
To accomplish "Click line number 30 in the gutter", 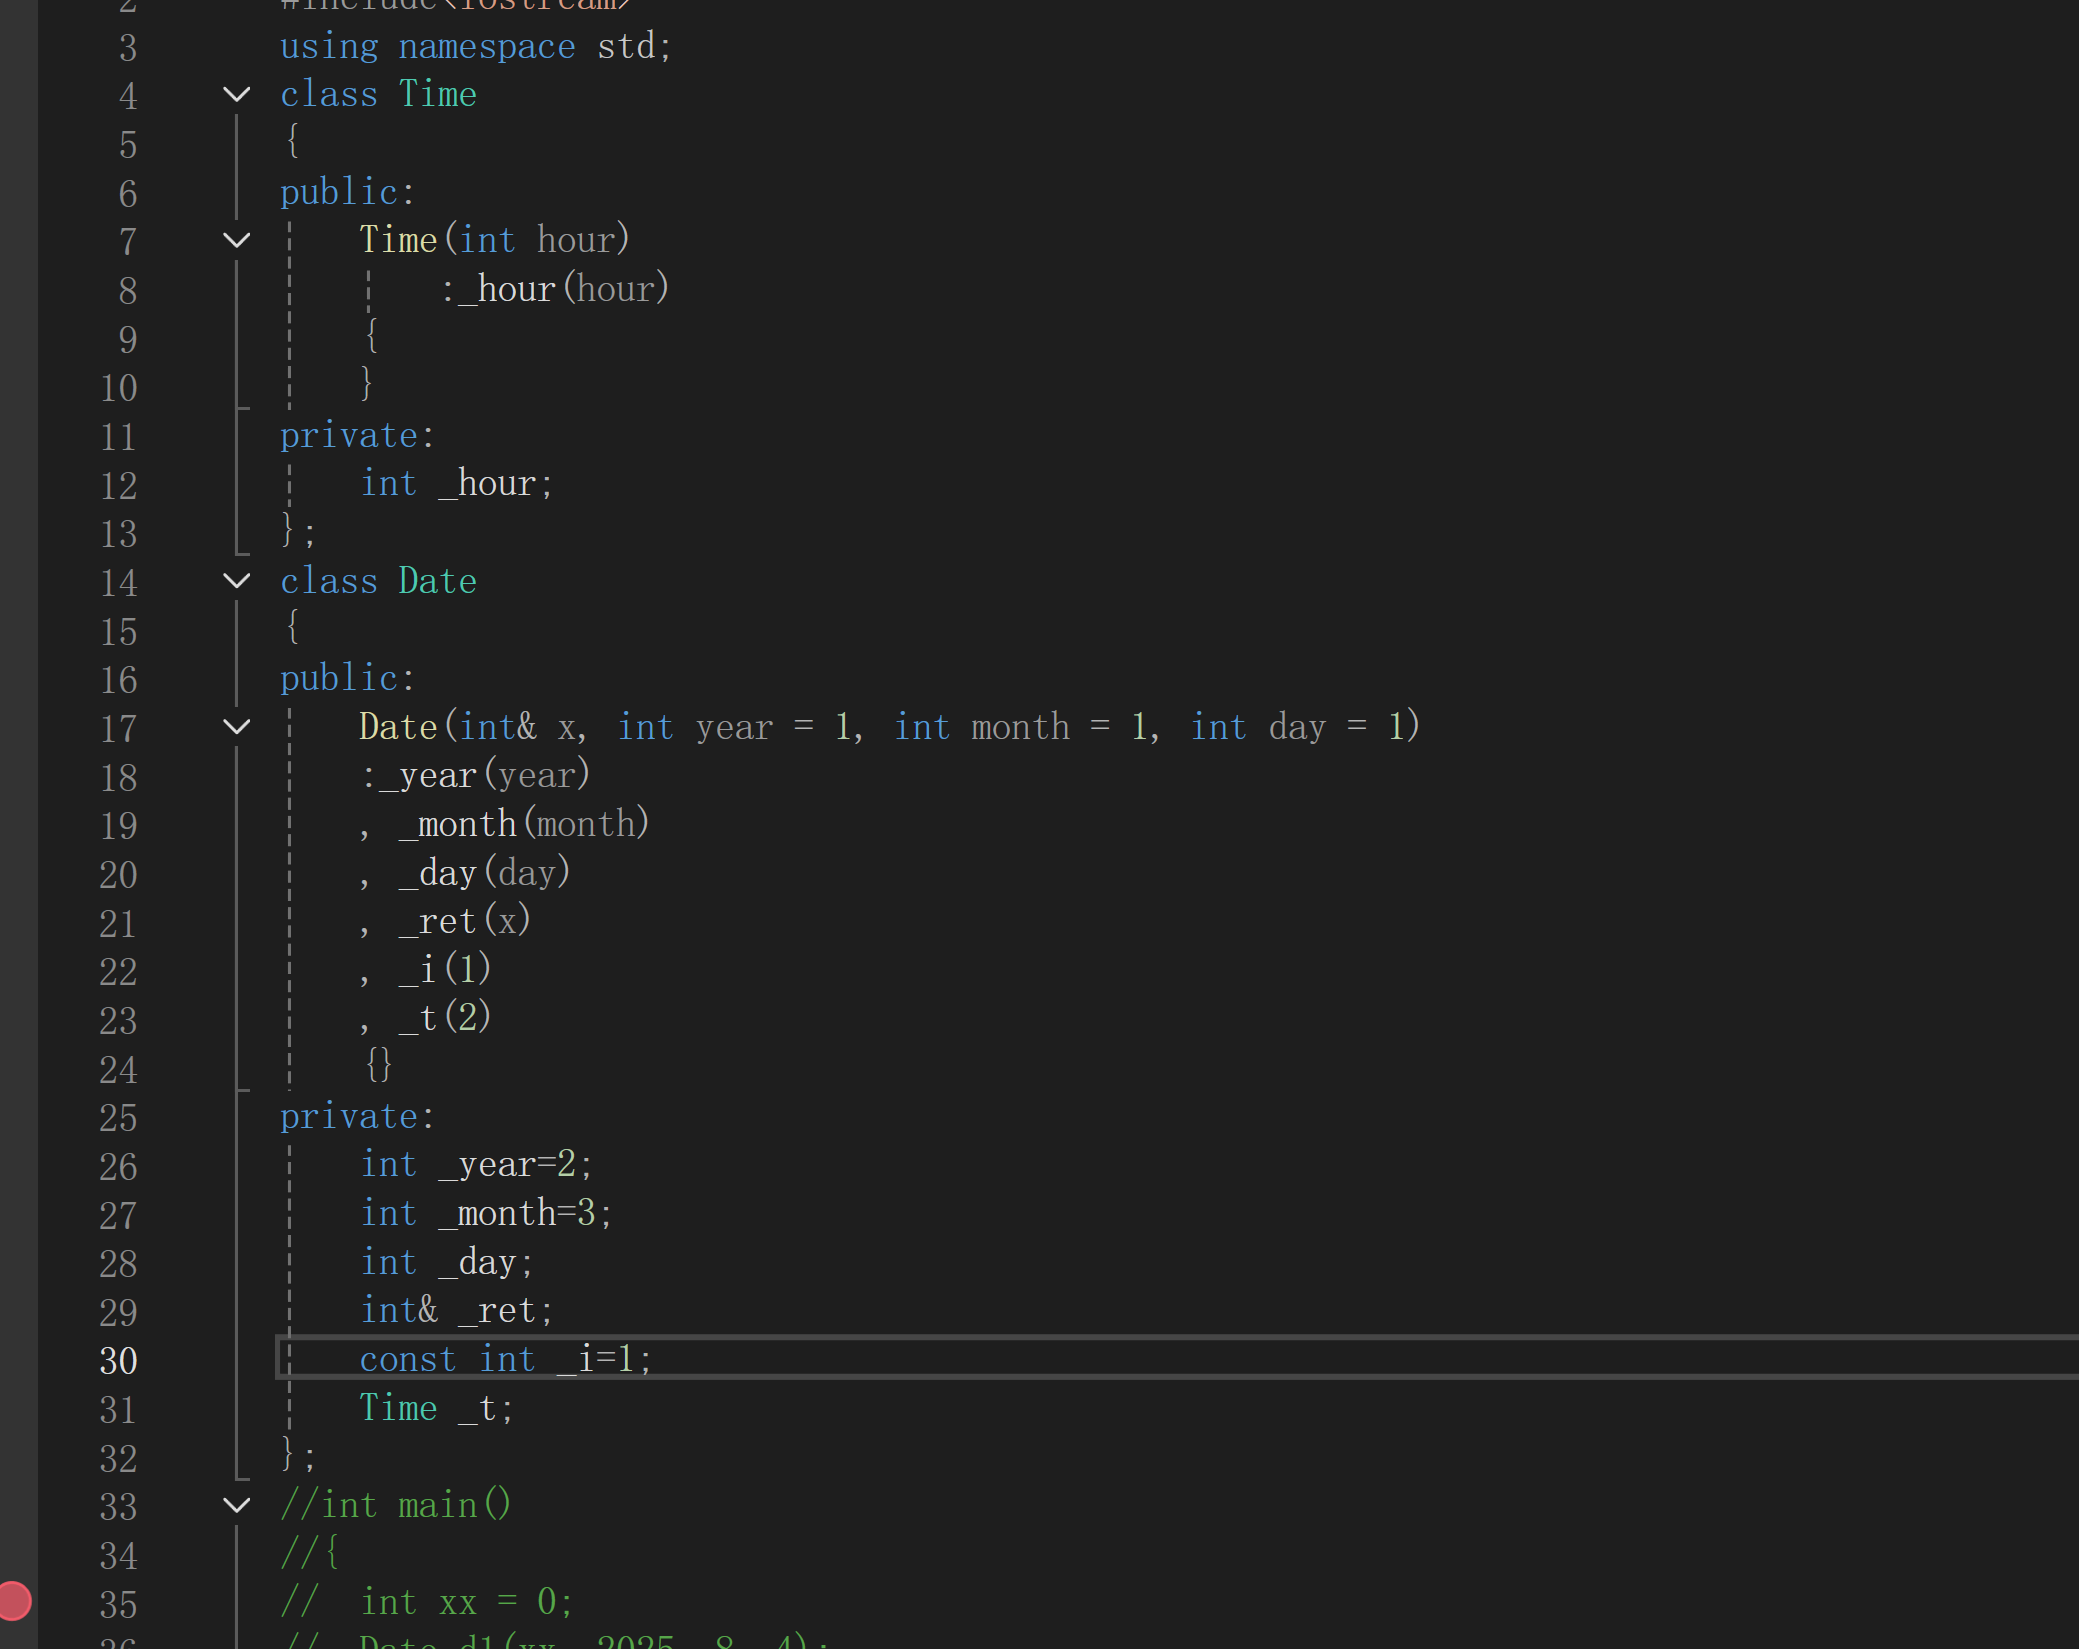I will click(118, 1361).
